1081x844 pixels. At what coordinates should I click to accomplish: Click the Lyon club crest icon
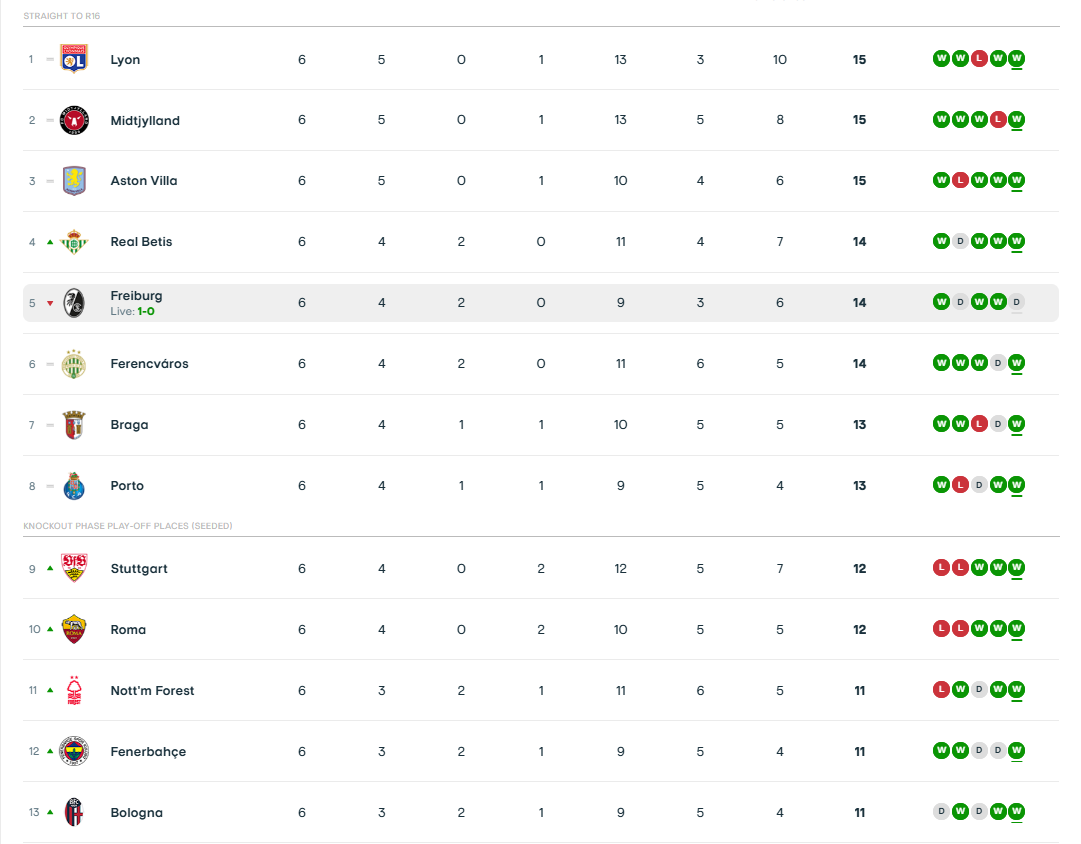(74, 59)
